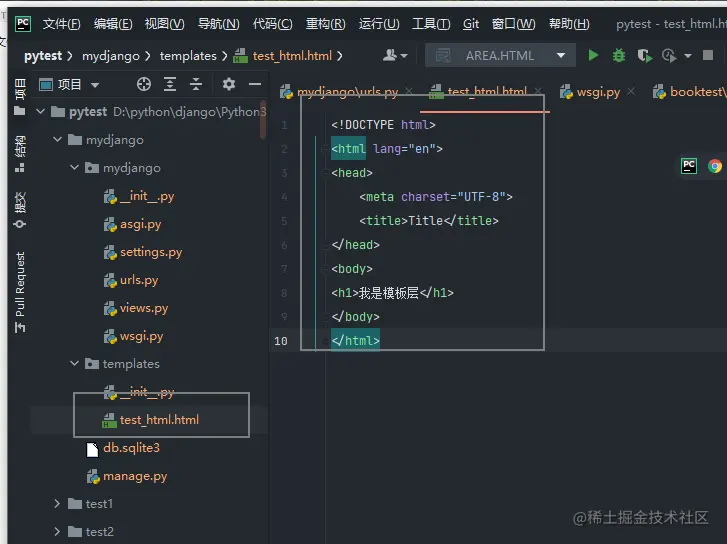Expand all in project tree
Screen dimensions: 727x544
click(170, 84)
